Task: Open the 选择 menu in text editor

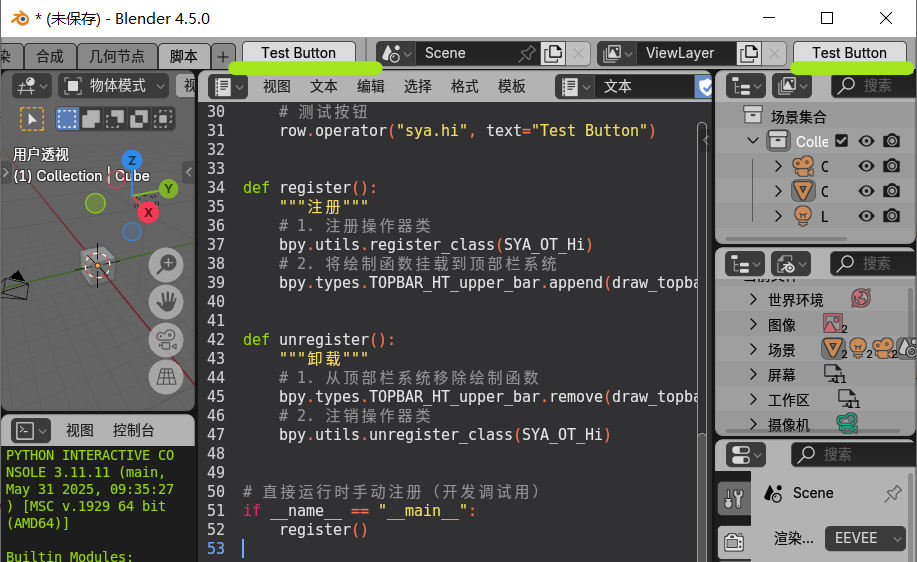Action: 418,87
